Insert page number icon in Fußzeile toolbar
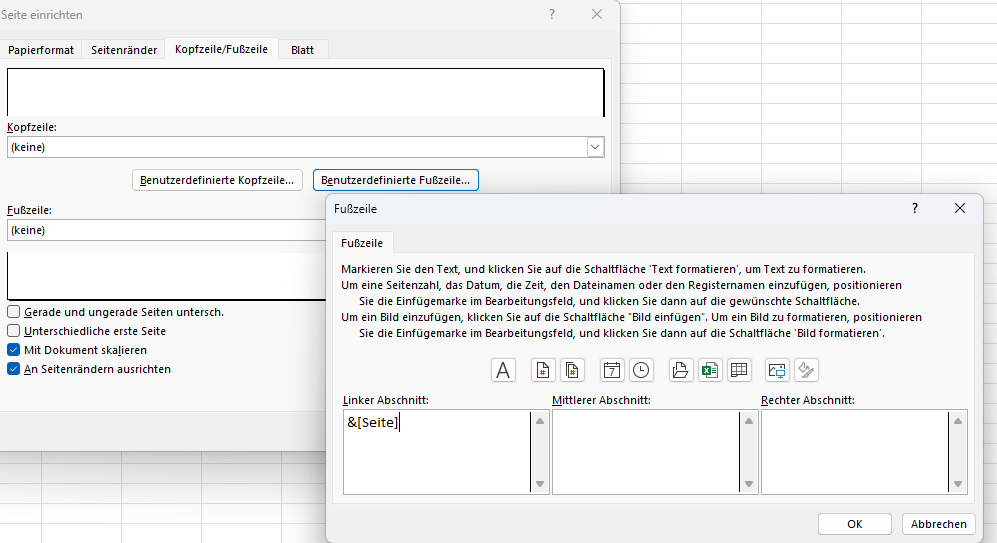This screenshot has width=997, height=543. [542, 370]
